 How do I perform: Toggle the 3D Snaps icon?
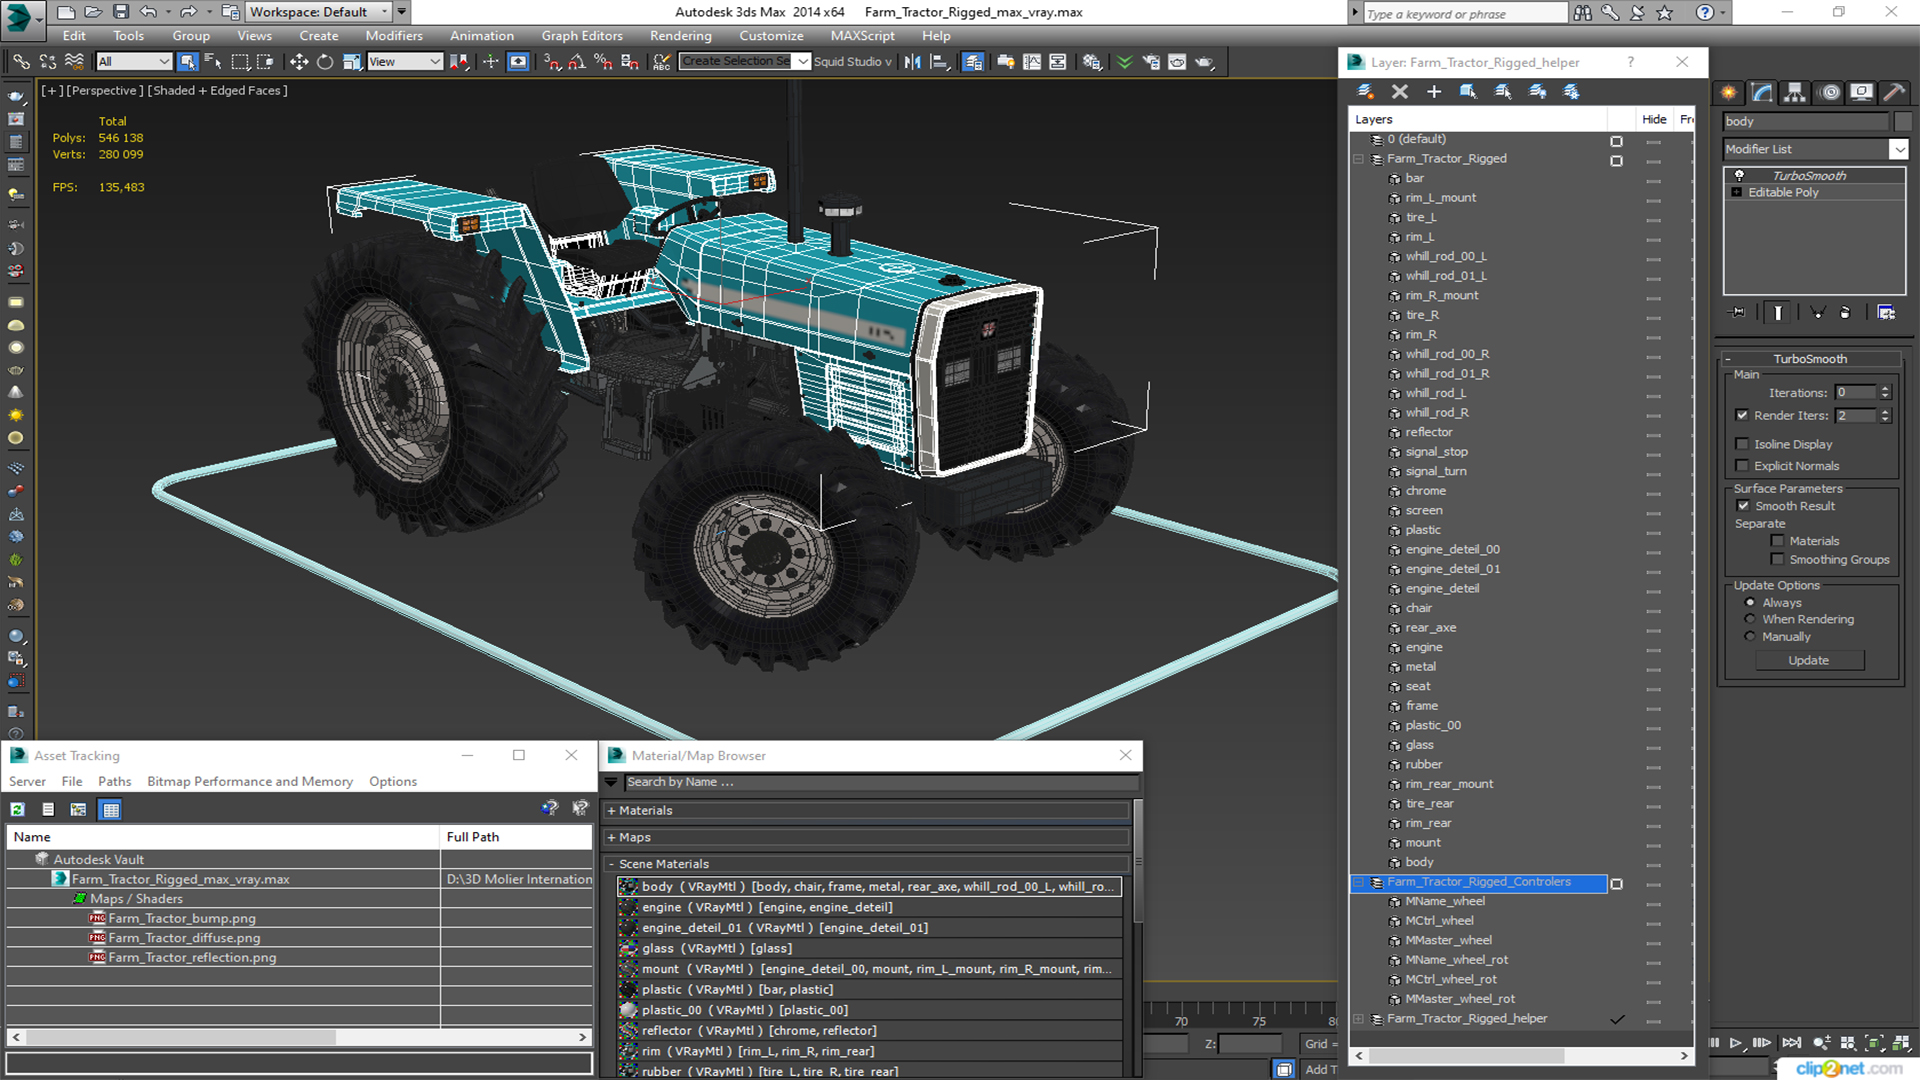coord(552,62)
